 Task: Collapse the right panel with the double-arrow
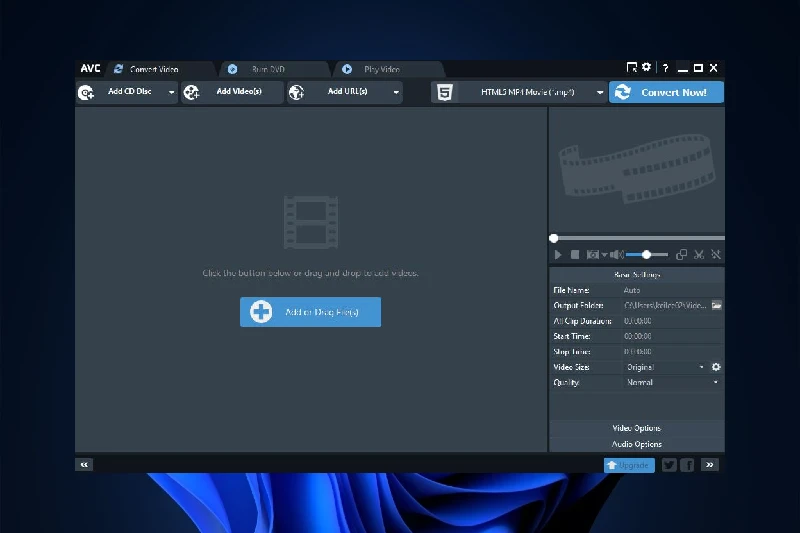point(710,465)
